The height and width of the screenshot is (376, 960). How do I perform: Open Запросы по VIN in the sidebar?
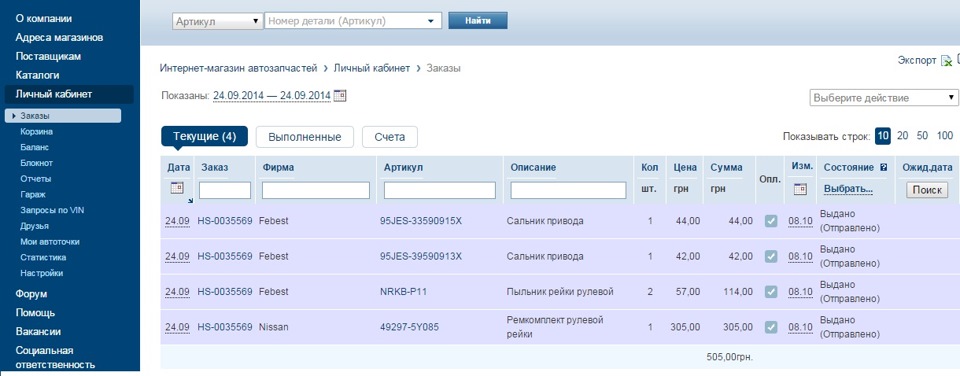pos(52,210)
